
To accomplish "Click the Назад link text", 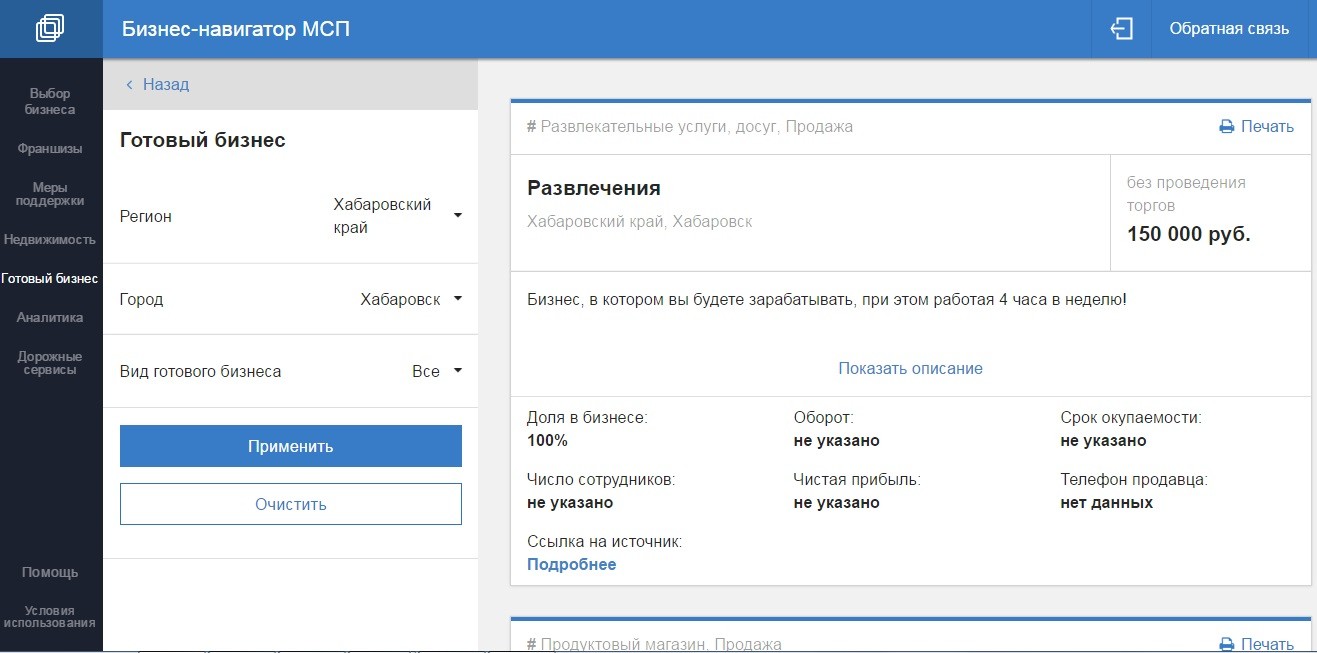I will 166,85.
